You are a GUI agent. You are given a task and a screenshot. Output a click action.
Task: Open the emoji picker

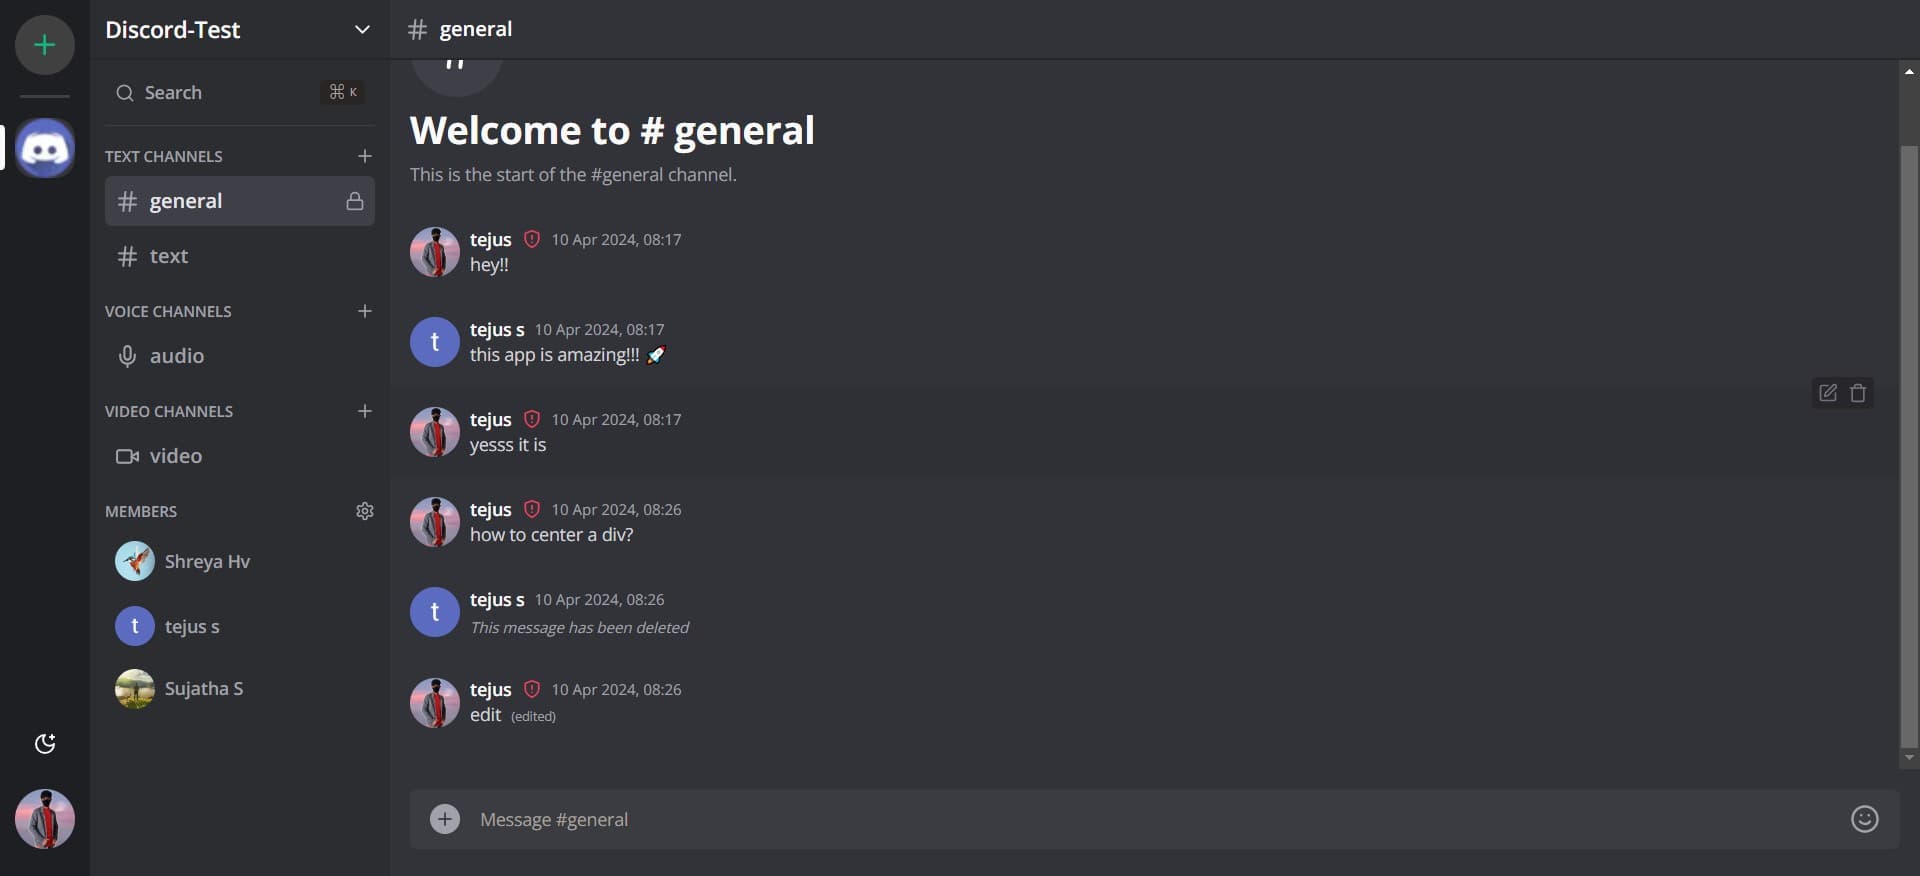coord(1864,819)
